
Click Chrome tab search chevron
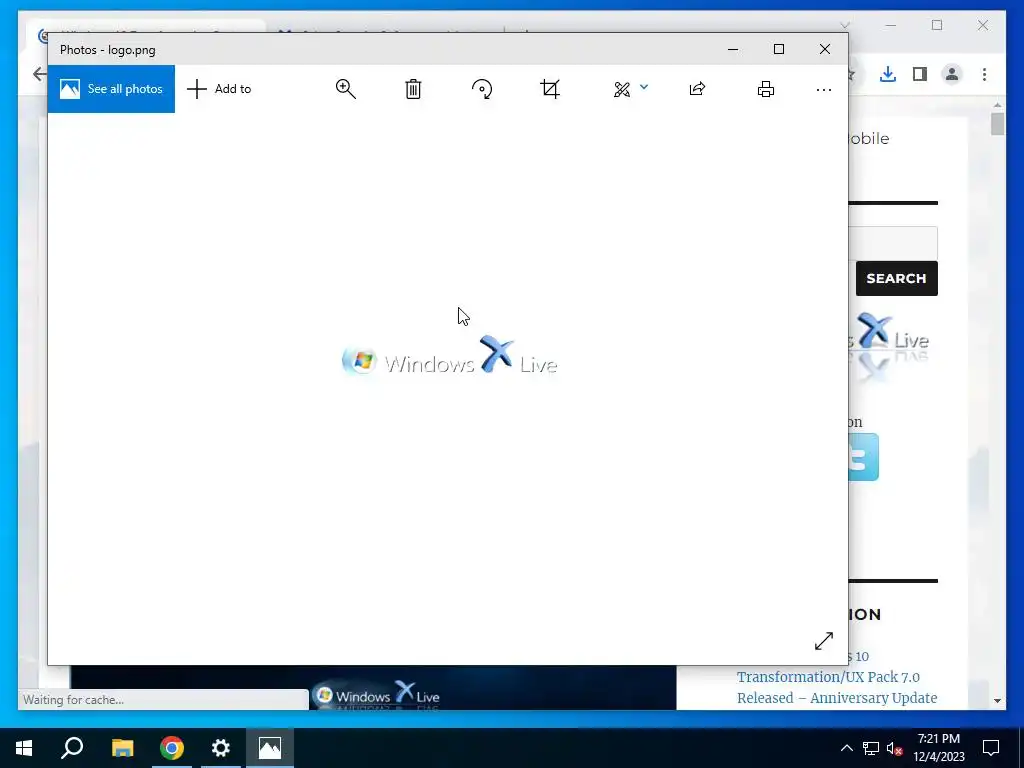tap(845, 25)
